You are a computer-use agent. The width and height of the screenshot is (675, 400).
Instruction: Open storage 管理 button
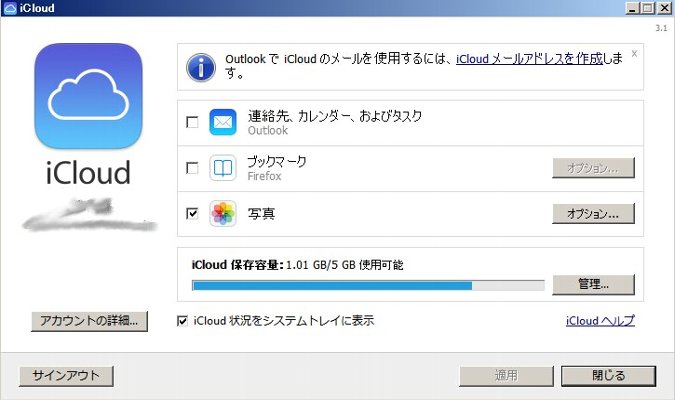coord(593,284)
